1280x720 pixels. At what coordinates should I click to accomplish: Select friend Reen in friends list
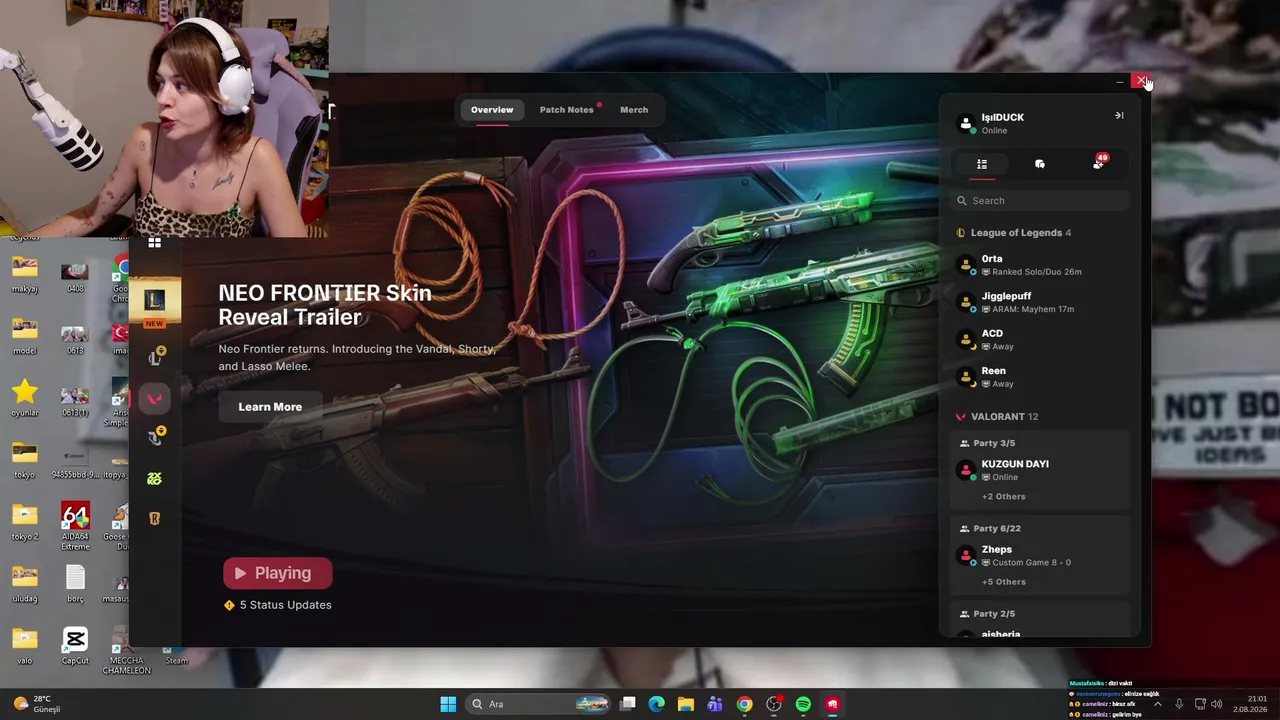coord(1040,377)
